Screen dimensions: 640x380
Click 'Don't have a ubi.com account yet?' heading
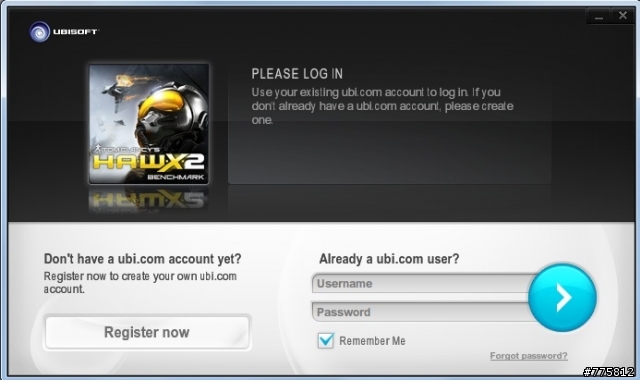[142, 259]
